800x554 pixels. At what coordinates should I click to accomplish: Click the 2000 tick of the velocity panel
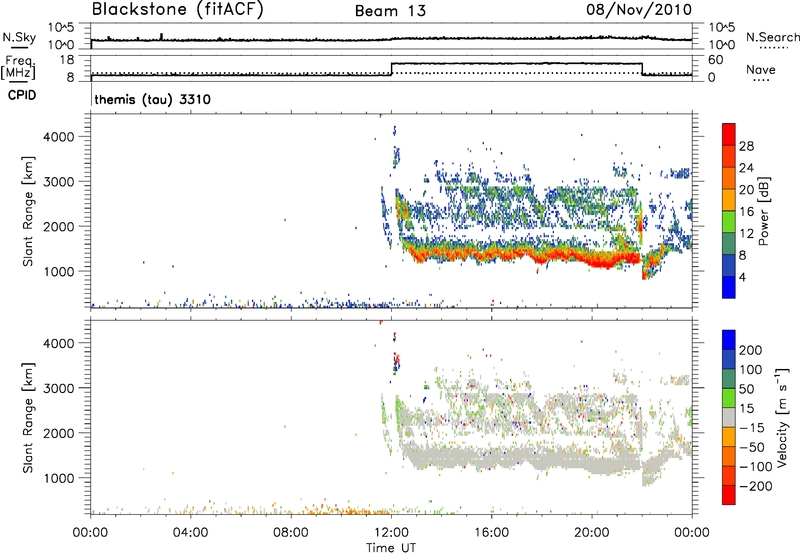coord(58,433)
